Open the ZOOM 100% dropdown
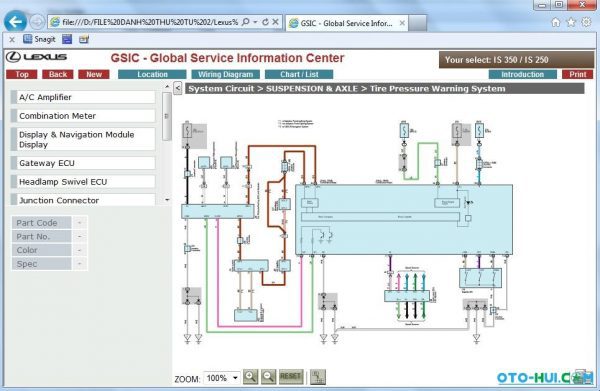The width and height of the screenshot is (600, 391). point(222,378)
